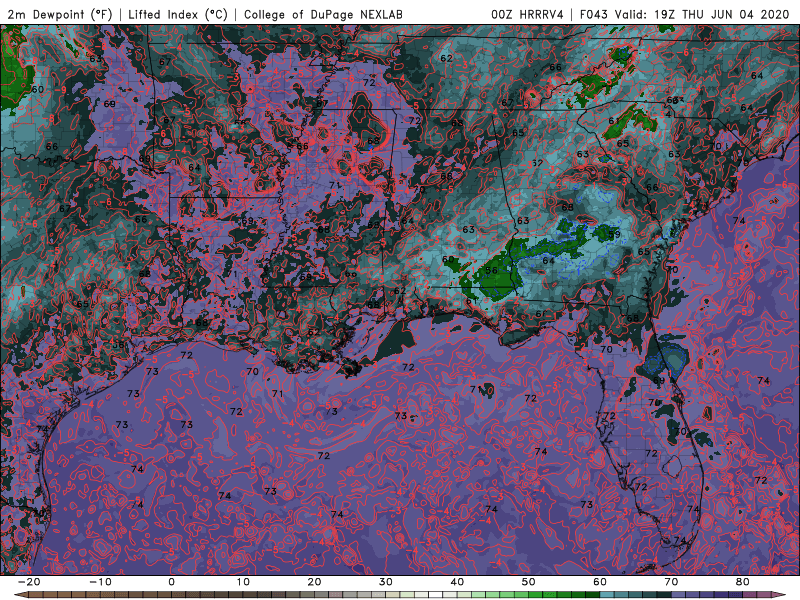The height and width of the screenshot is (600, 800).
Task: Click the '80' label on the color scale
Action: tap(743, 582)
